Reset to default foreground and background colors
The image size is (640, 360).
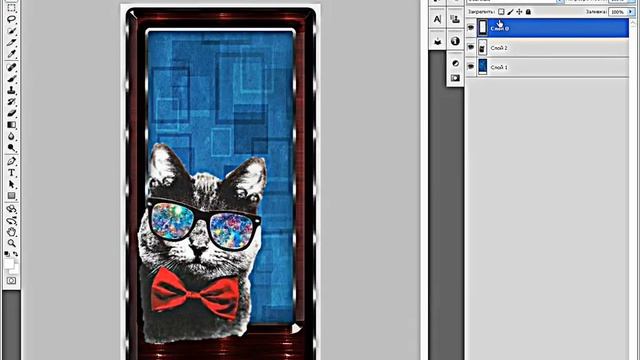coord(7,254)
